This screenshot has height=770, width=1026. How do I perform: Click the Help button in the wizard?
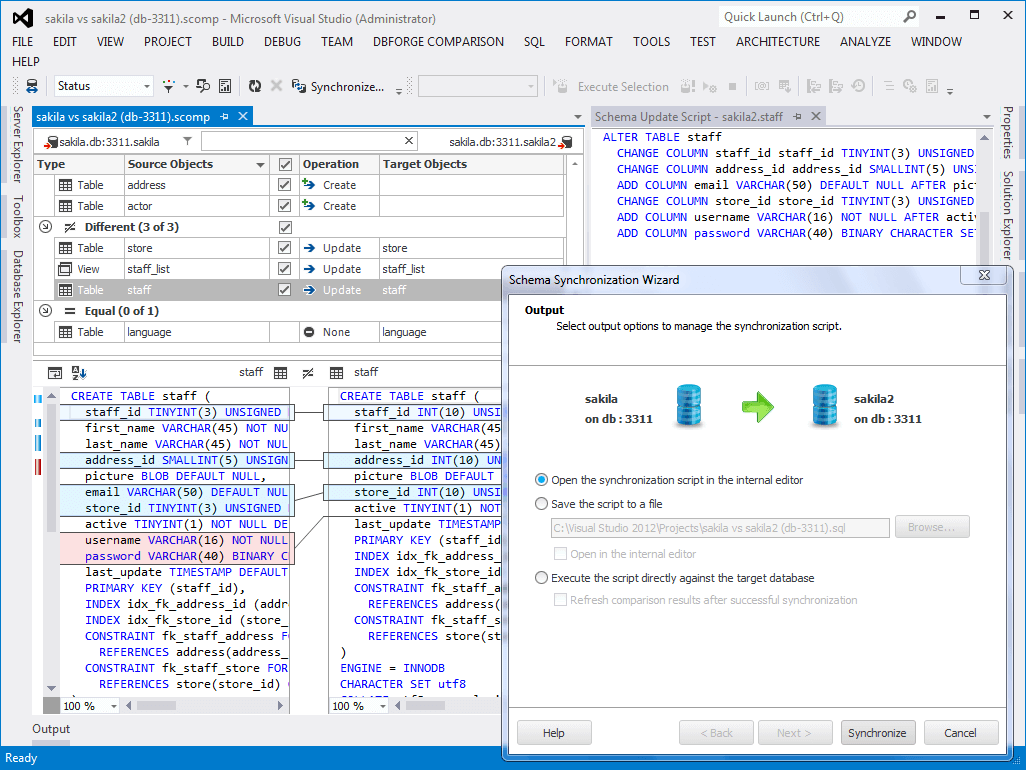[x=554, y=733]
